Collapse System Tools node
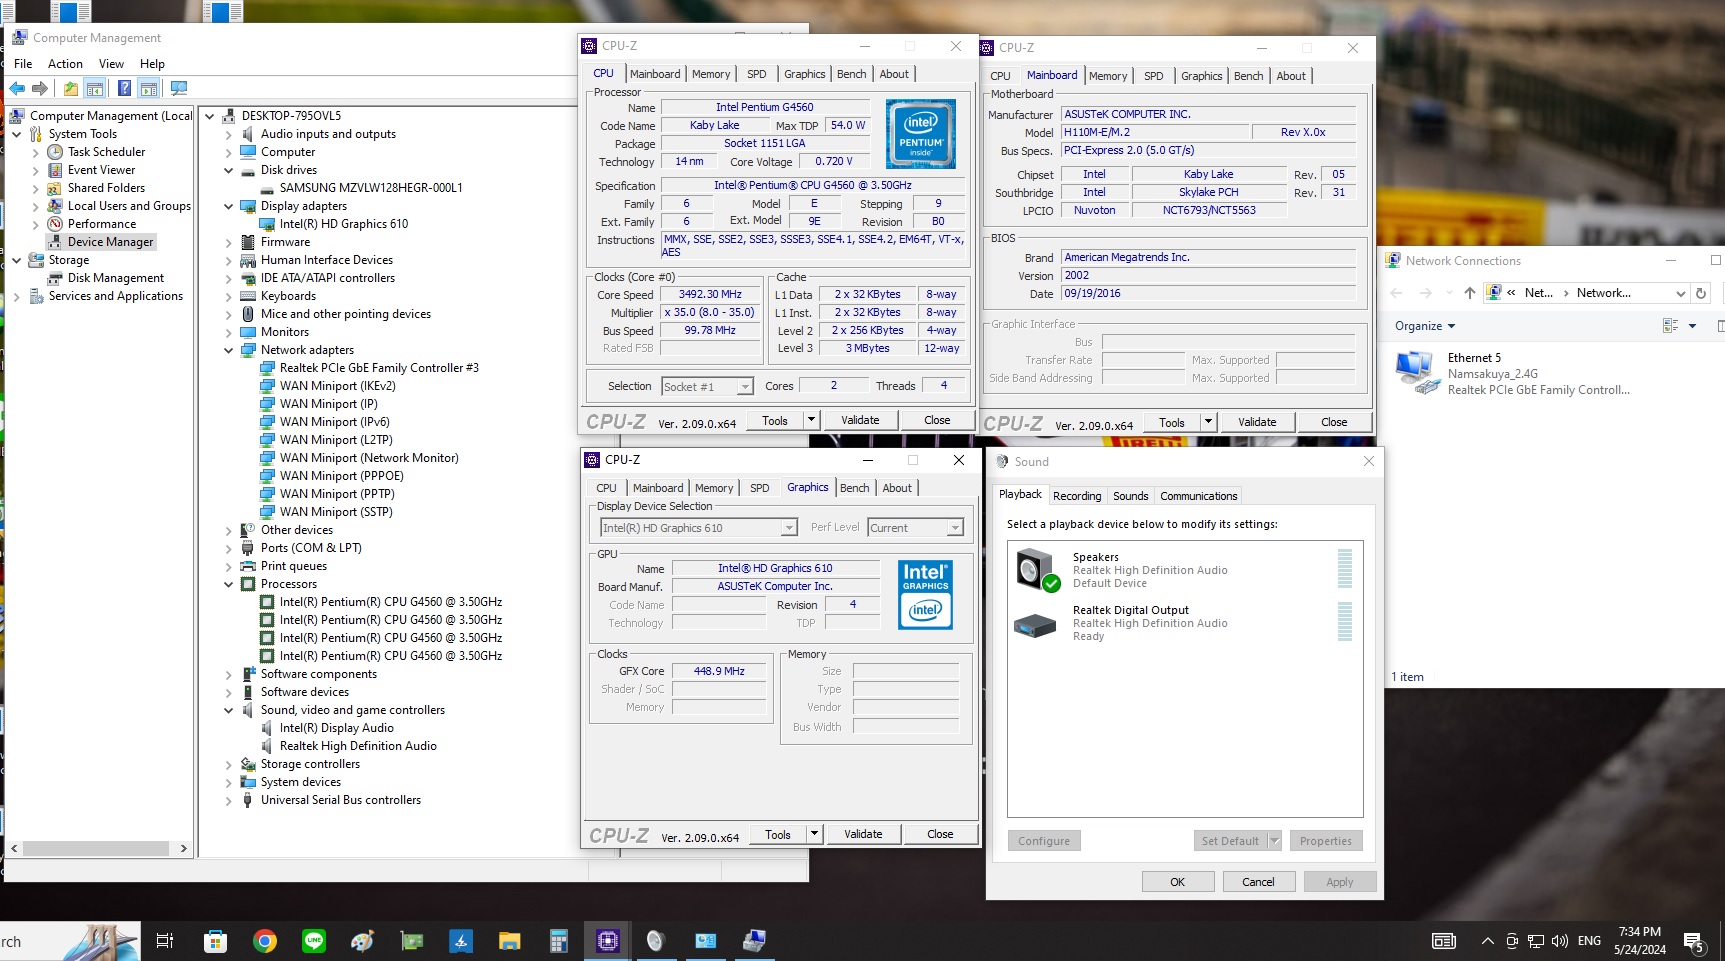The width and height of the screenshot is (1725, 961). click(x=17, y=134)
